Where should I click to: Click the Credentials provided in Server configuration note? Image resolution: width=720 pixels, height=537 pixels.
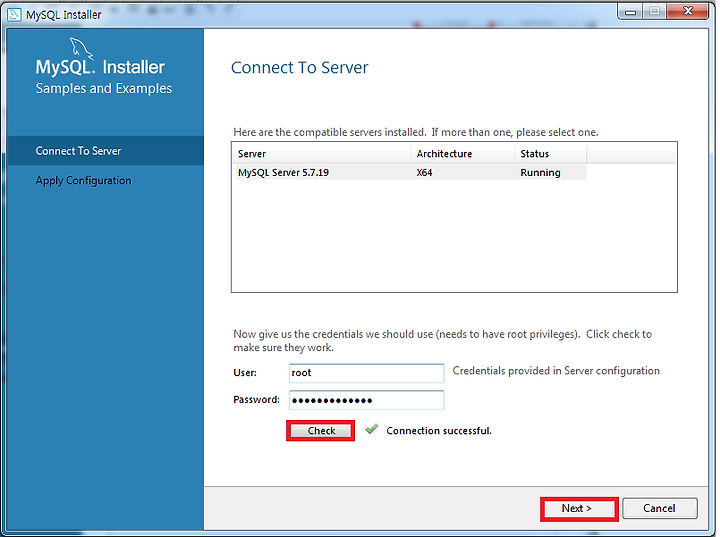pyautogui.click(x=556, y=371)
